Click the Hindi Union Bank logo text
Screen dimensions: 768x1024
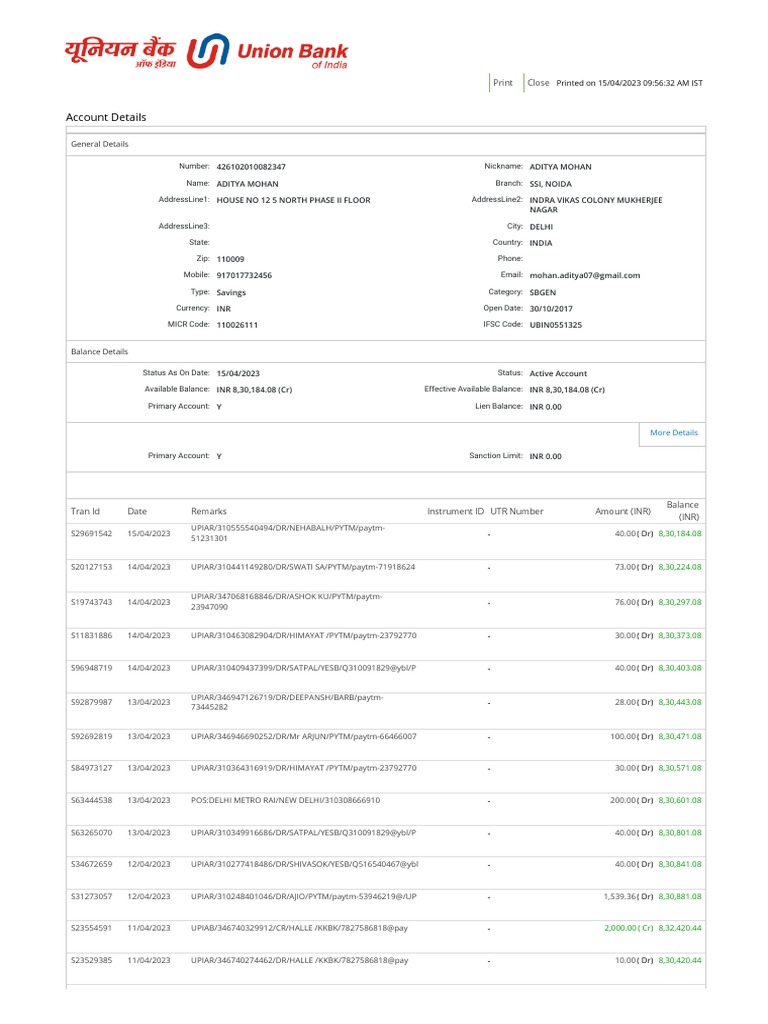click(x=120, y=52)
